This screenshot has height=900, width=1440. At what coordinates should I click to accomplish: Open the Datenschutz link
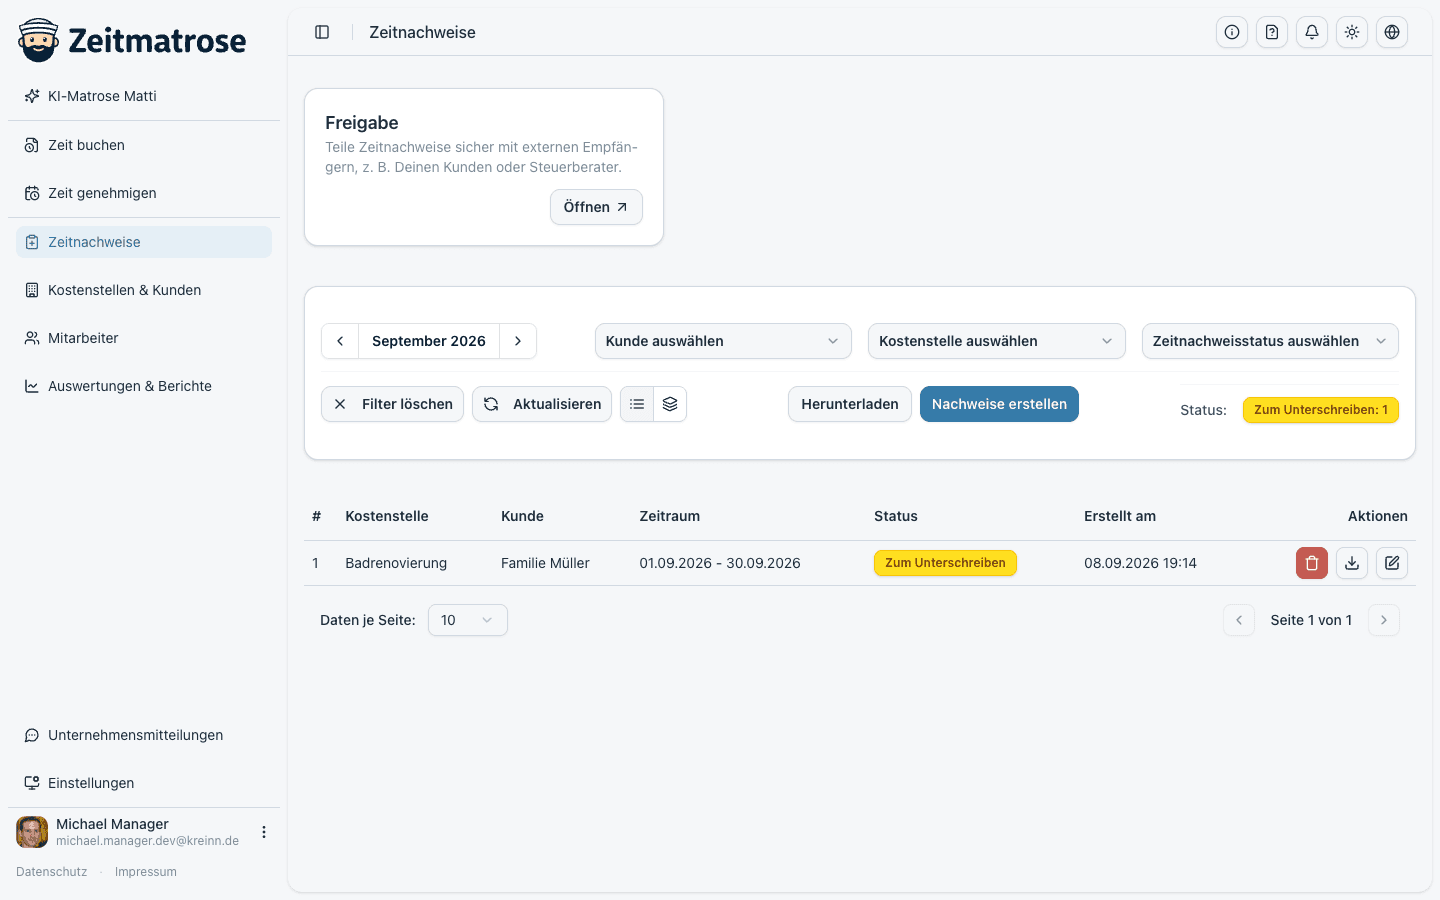[x=52, y=872]
